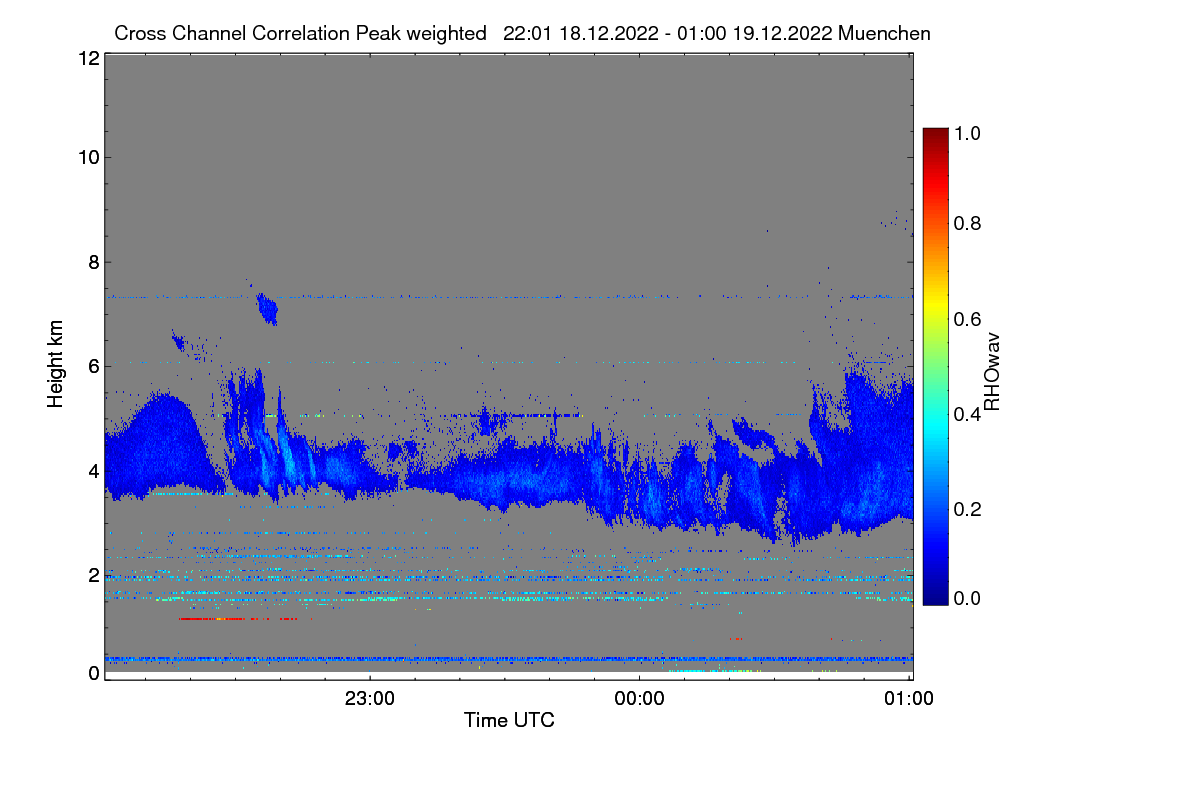
Task: Click the x-axis tick label '23:00'
Action: (x=370, y=699)
